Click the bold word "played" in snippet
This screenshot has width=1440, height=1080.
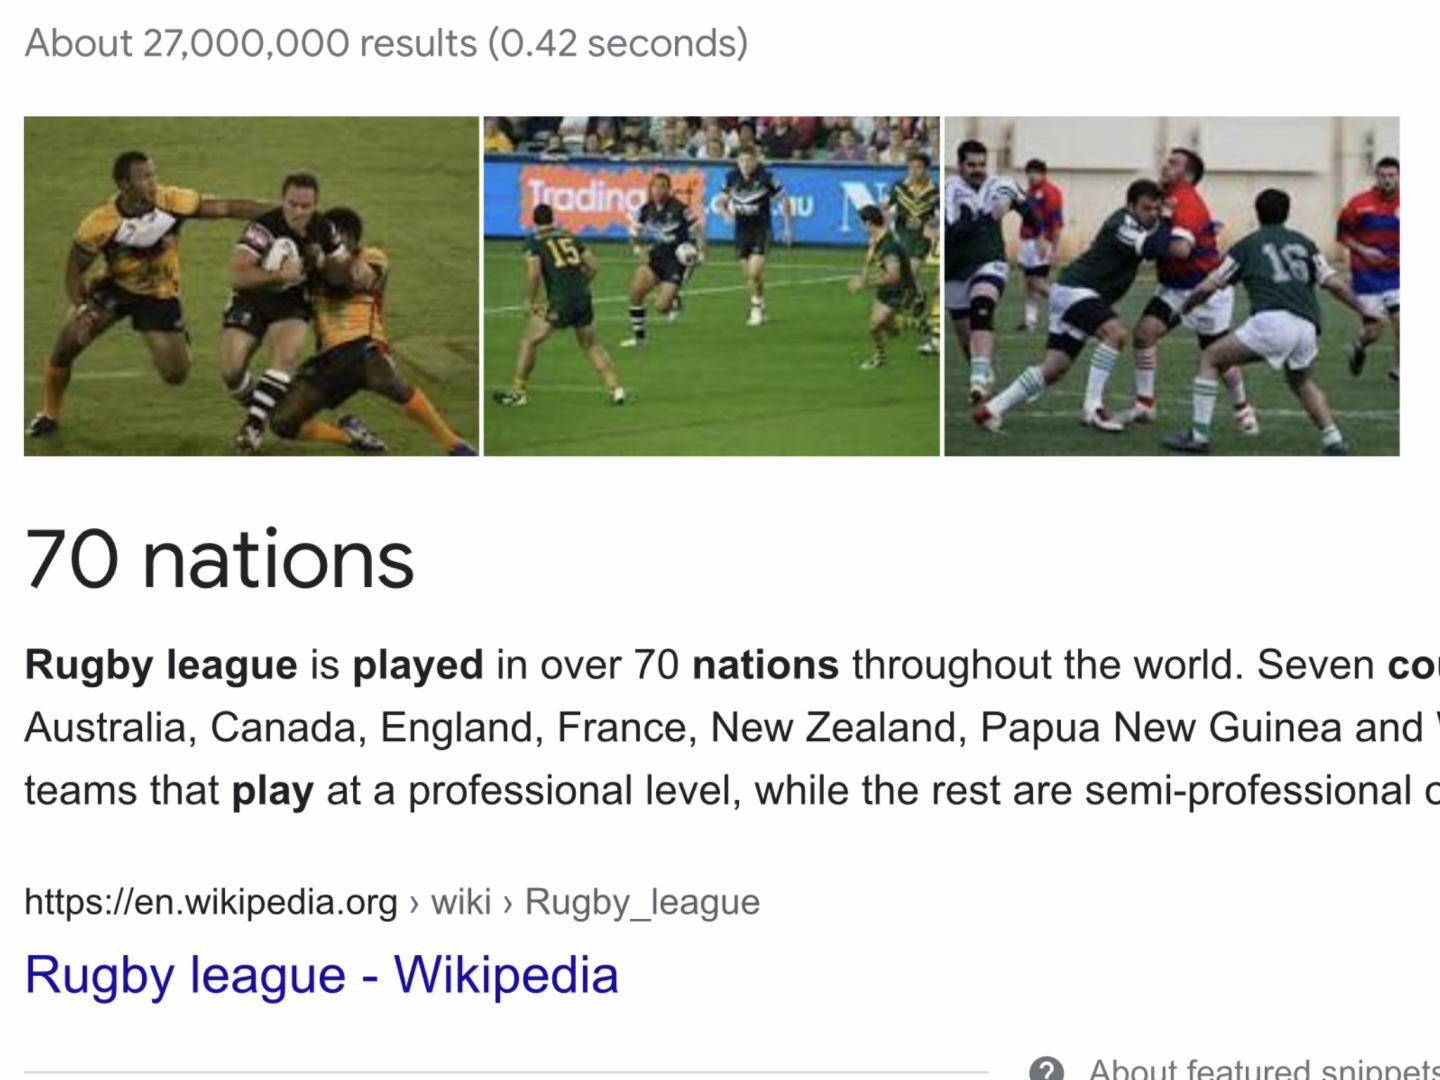tap(418, 665)
